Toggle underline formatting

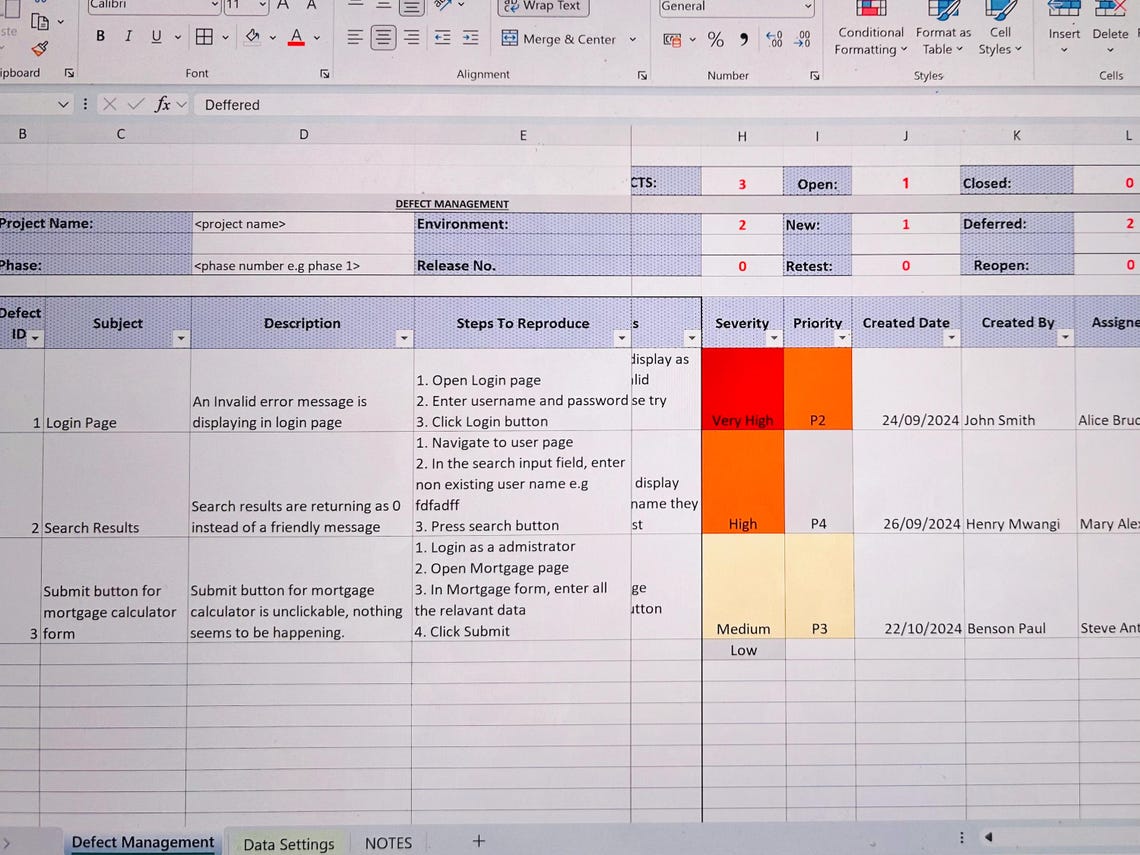pyautogui.click(x=157, y=35)
